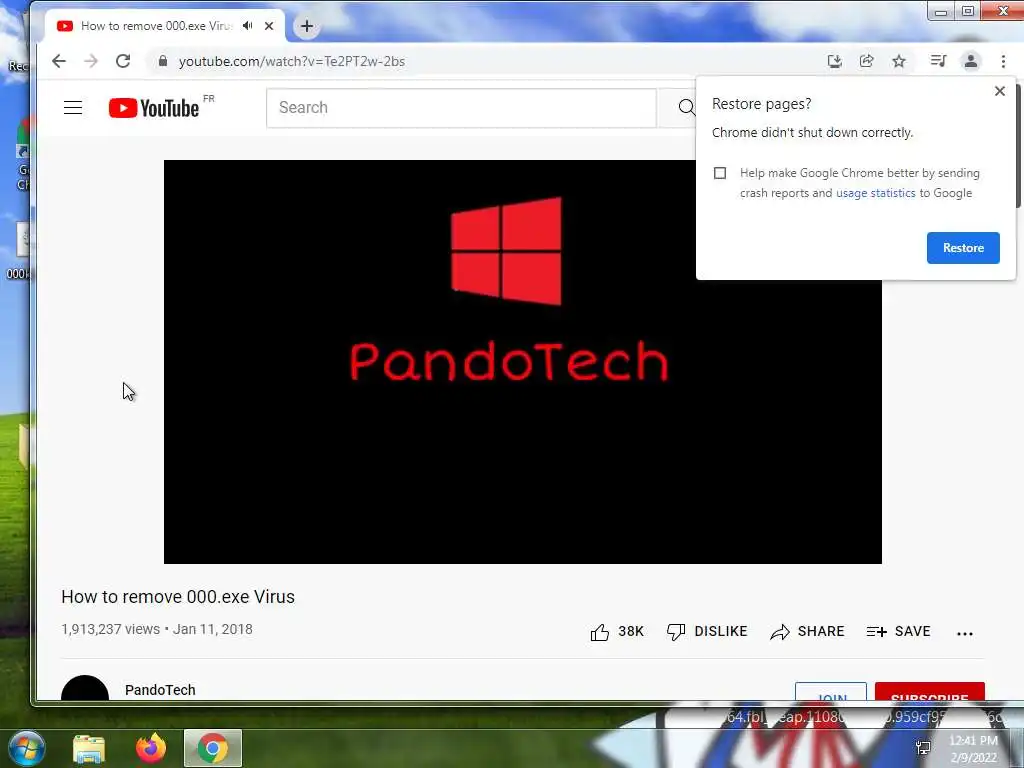Bookmark this page with the star icon
Screen dimensions: 1024x768
pyautogui.click(x=899, y=61)
